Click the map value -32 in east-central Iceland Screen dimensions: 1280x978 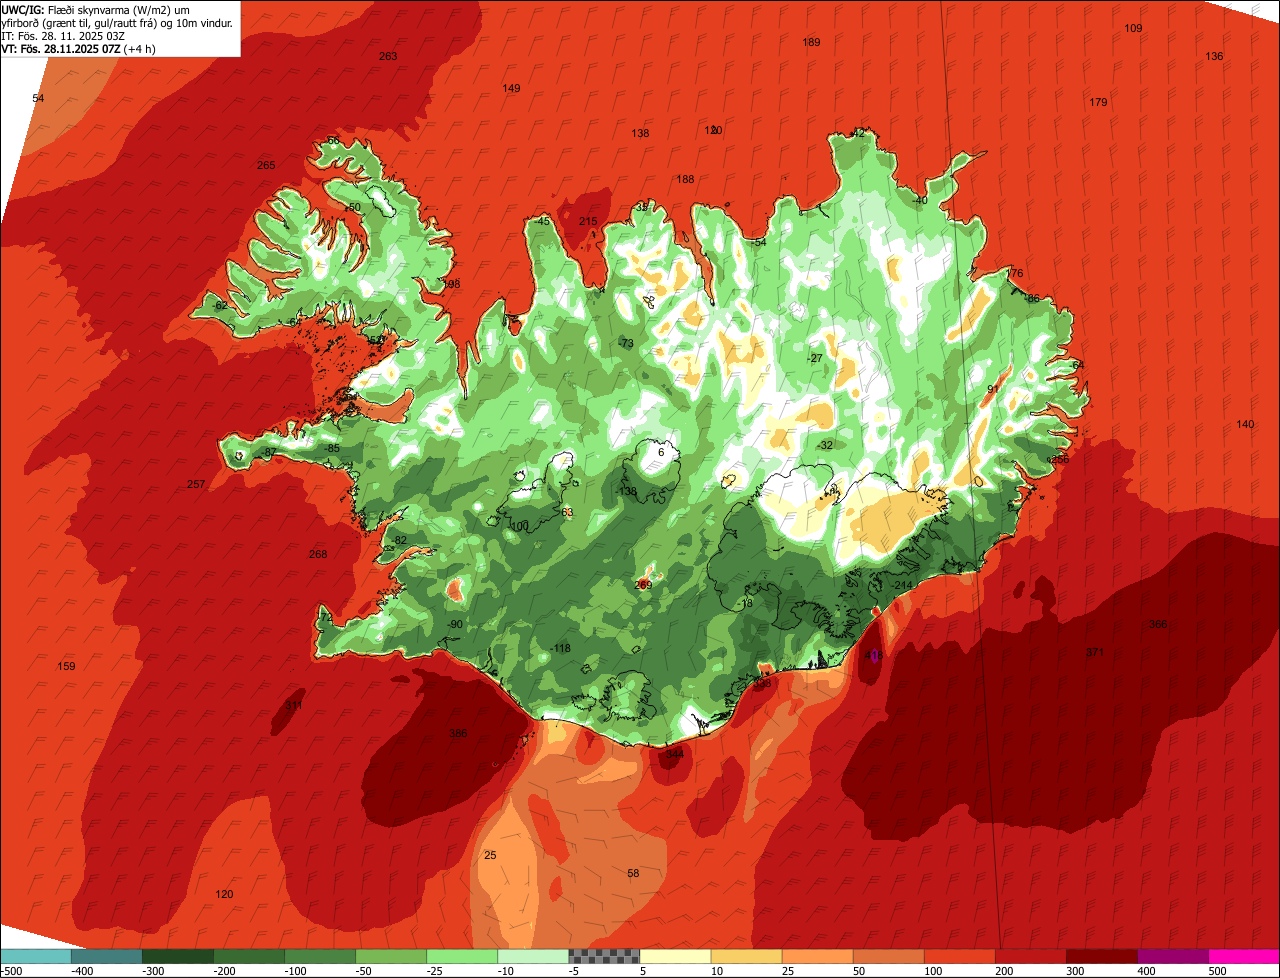click(x=824, y=445)
